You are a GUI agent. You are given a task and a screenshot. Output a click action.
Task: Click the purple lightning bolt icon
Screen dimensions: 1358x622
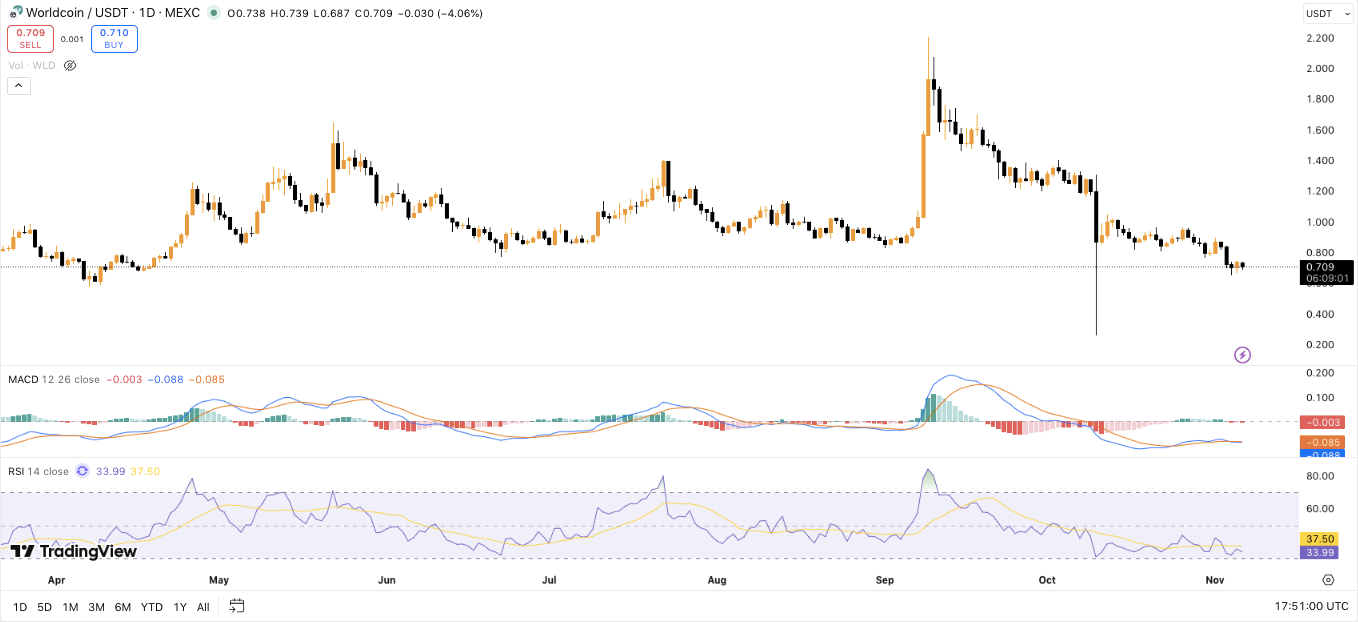pyautogui.click(x=1242, y=354)
